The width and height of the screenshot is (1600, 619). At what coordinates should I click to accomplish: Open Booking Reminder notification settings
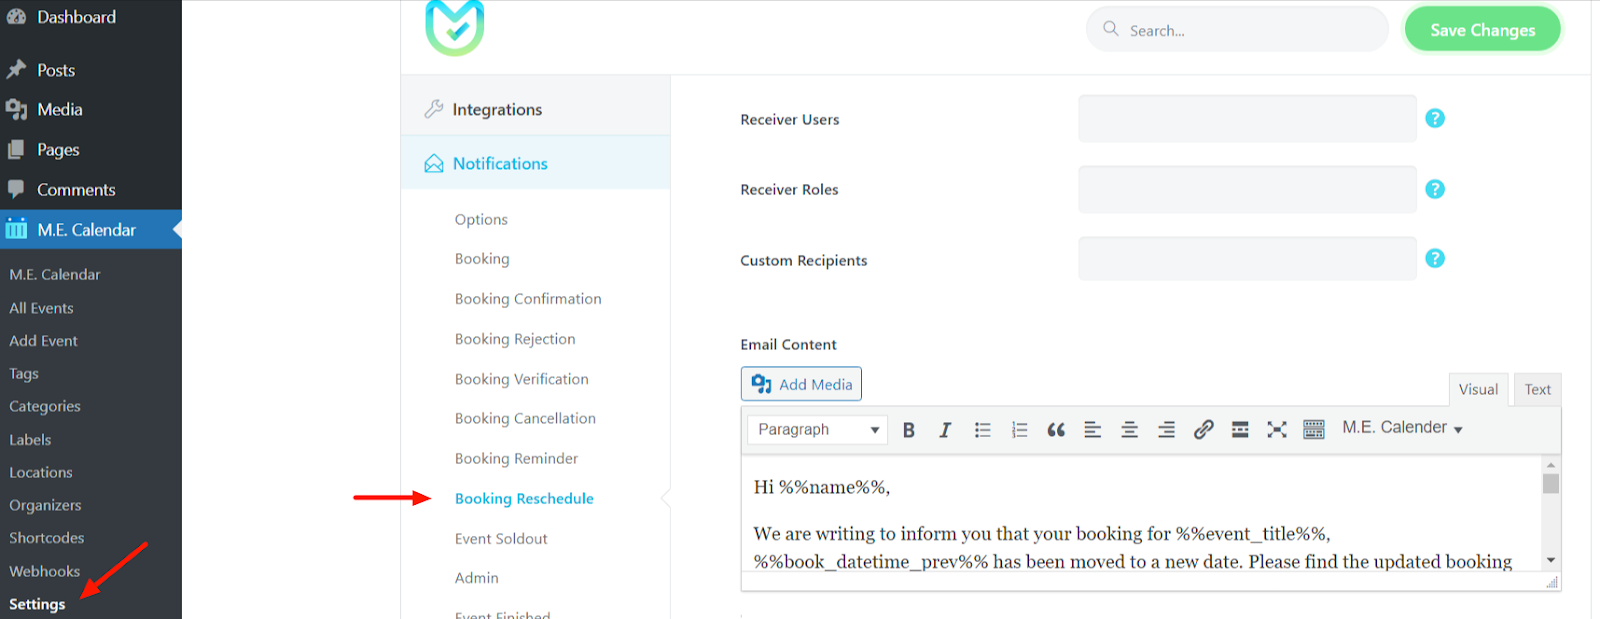(516, 458)
